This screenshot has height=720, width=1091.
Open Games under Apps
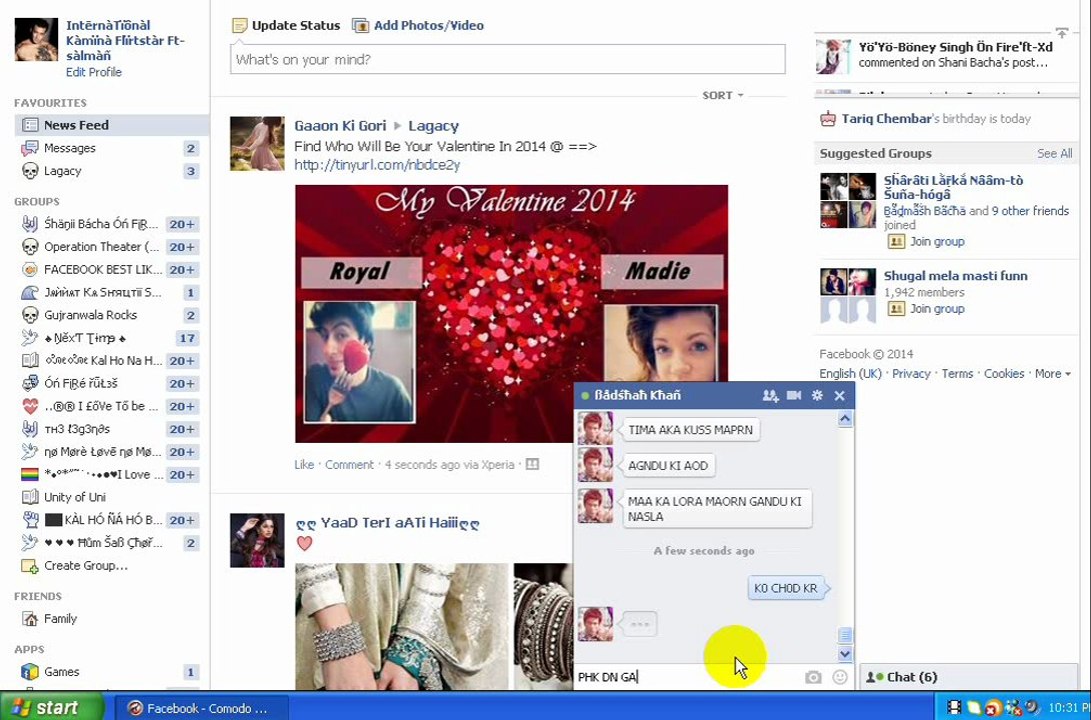[x=61, y=672]
